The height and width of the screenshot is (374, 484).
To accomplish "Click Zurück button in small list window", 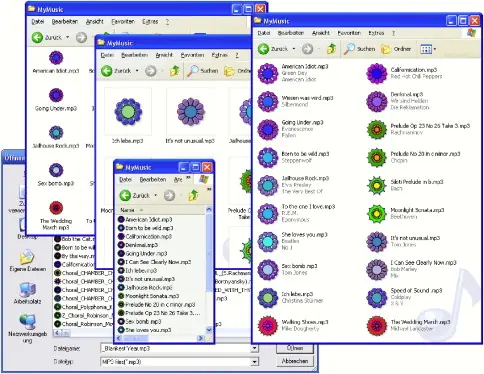I will coord(135,195).
